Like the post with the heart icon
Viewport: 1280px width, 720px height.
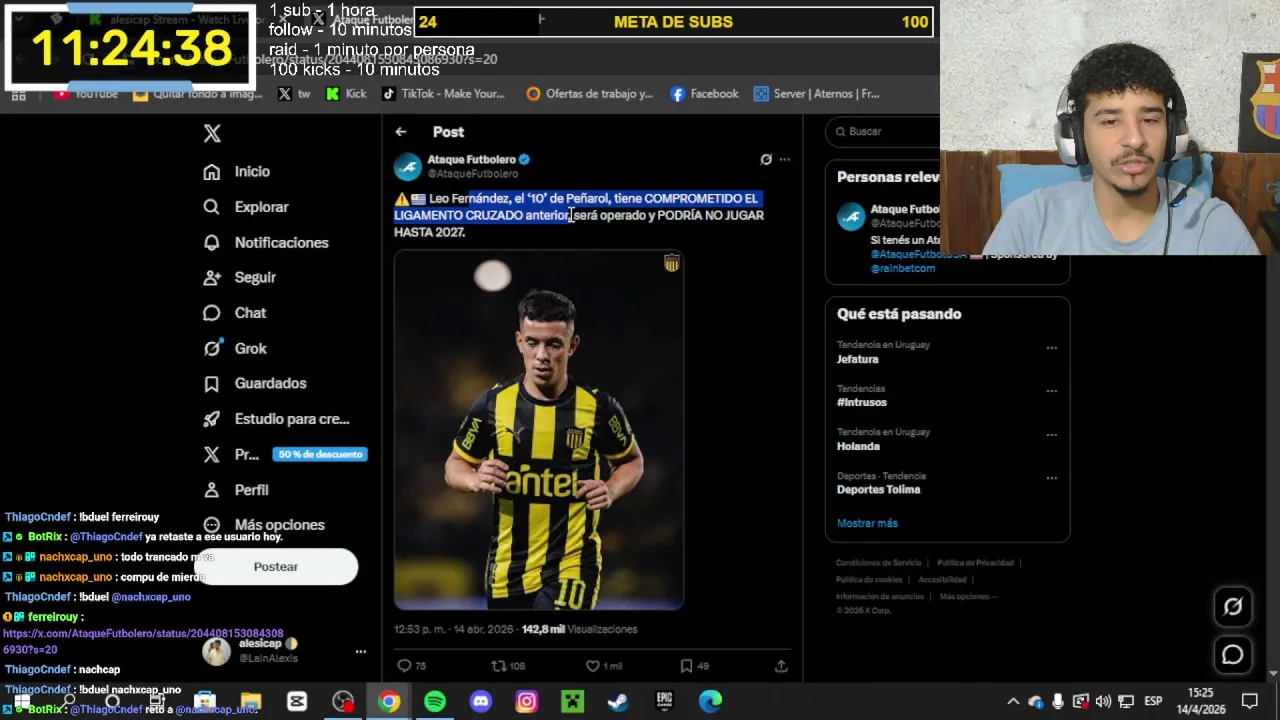[593, 665]
